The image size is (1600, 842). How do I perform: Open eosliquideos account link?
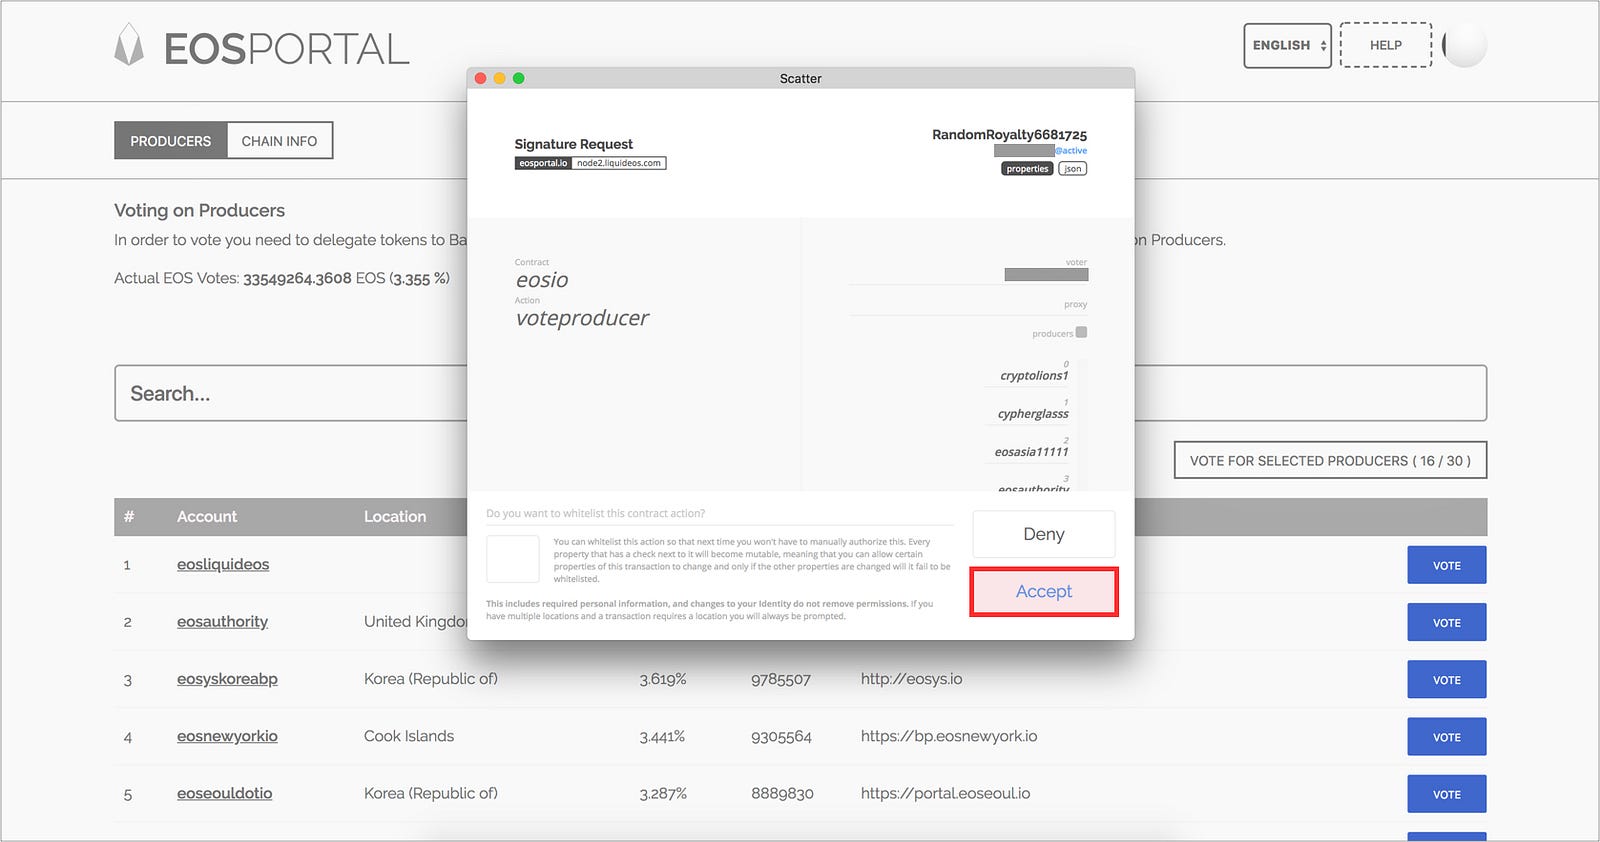223,564
